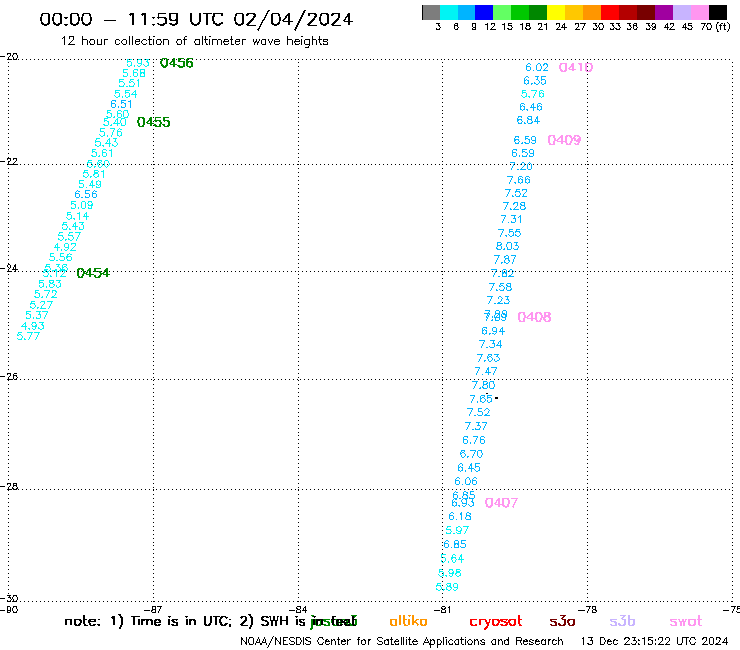
Task: Click the pink legend swatch
Action: [x=699, y=12]
